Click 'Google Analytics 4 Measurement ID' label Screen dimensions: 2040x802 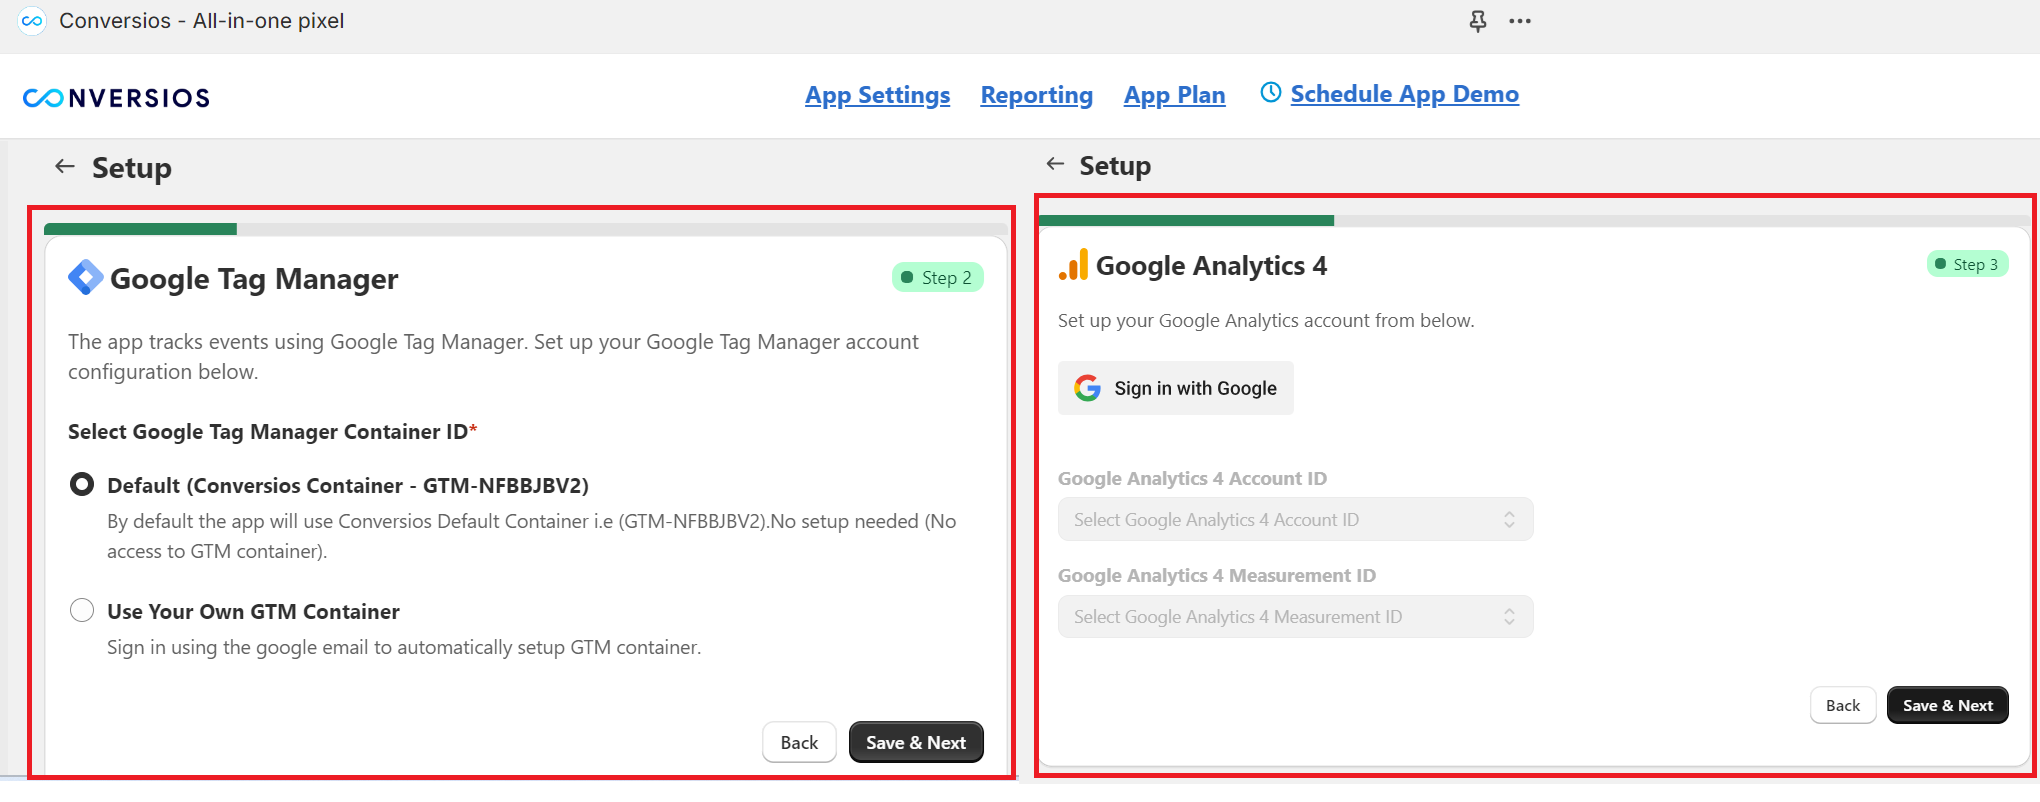(1217, 575)
